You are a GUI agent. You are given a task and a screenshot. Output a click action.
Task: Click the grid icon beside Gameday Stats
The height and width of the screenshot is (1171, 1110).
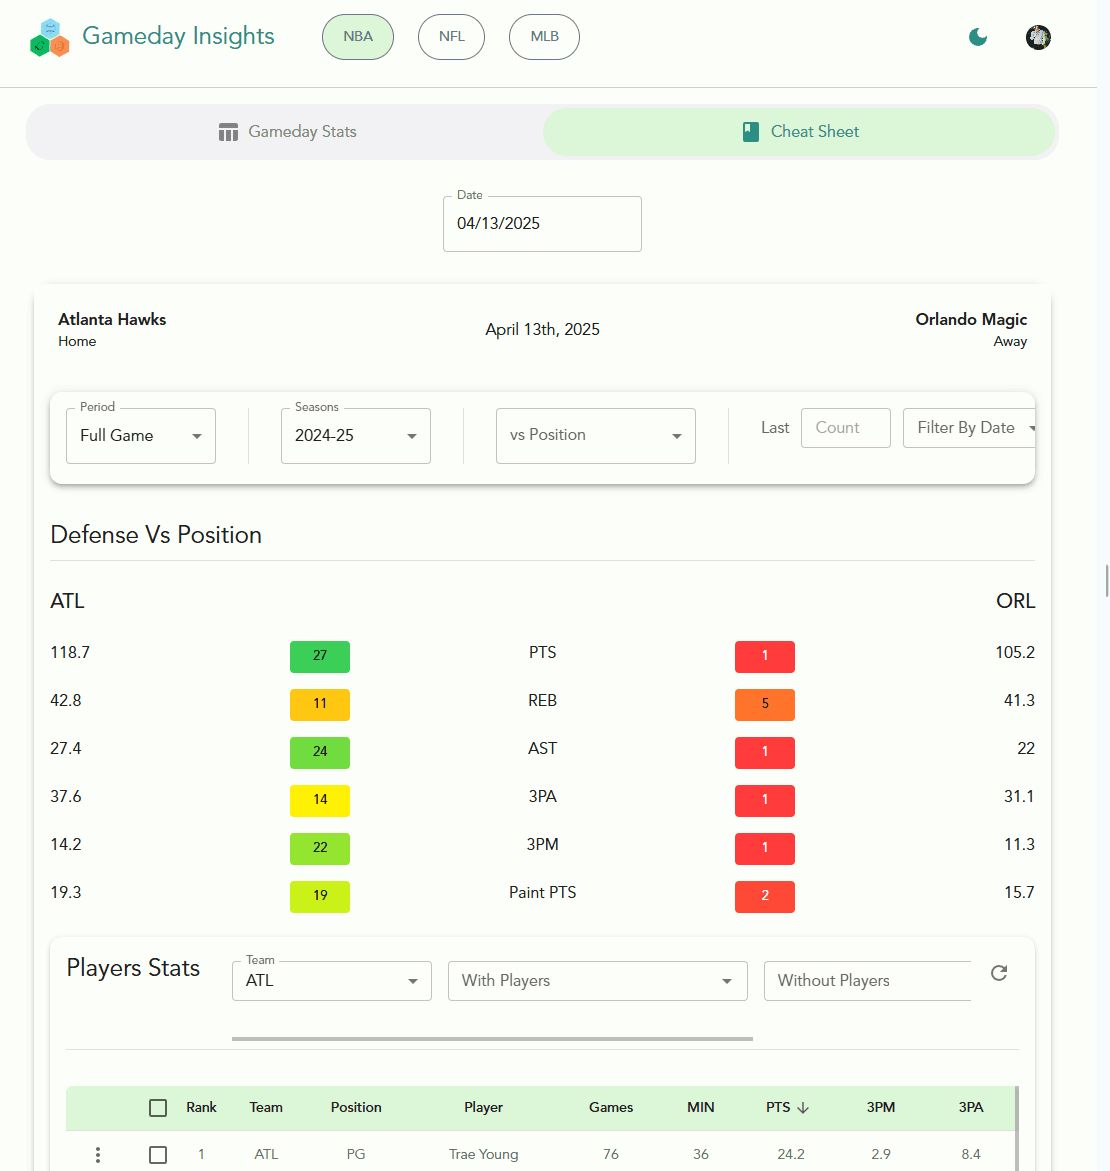click(x=228, y=131)
